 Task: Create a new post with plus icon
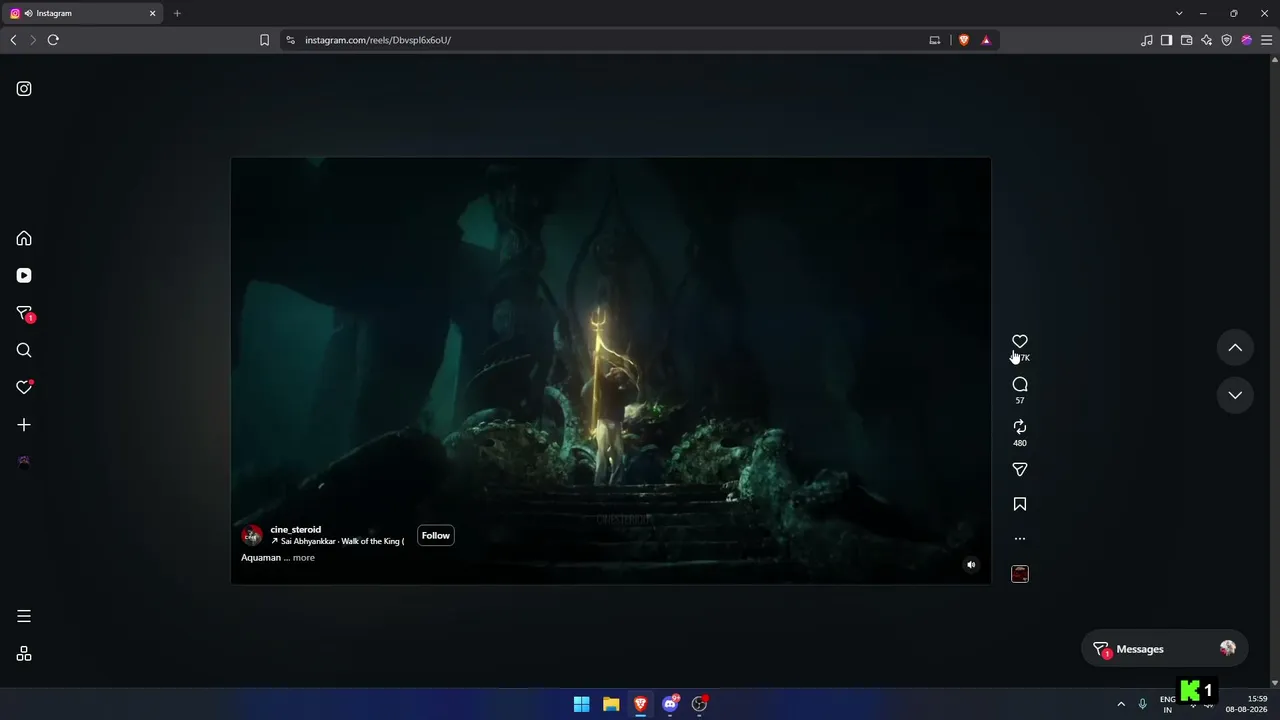(x=24, y=425)
